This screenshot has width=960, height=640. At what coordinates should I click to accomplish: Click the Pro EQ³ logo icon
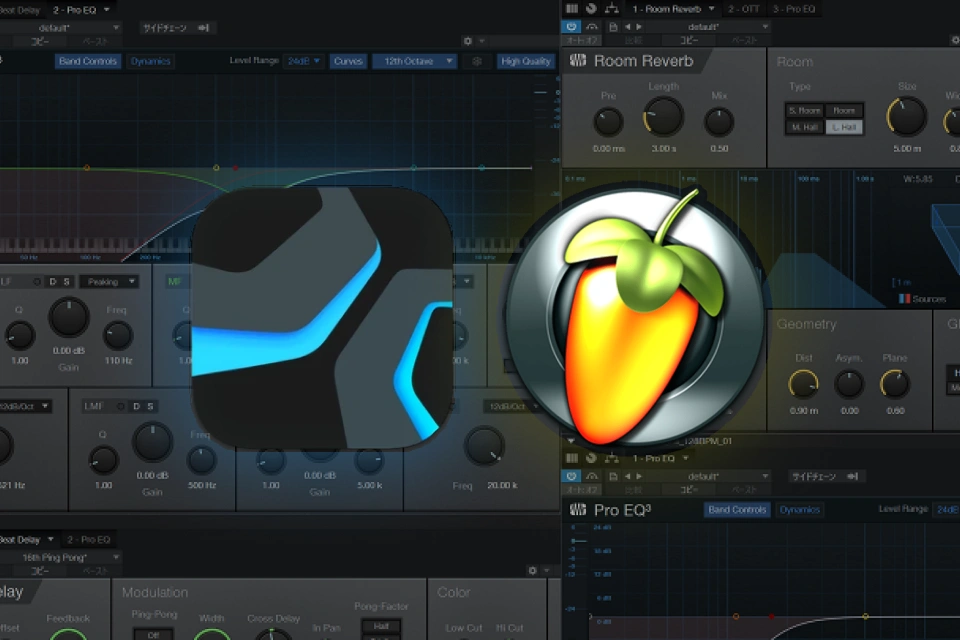pyautogui.click(x=578, y=510)
